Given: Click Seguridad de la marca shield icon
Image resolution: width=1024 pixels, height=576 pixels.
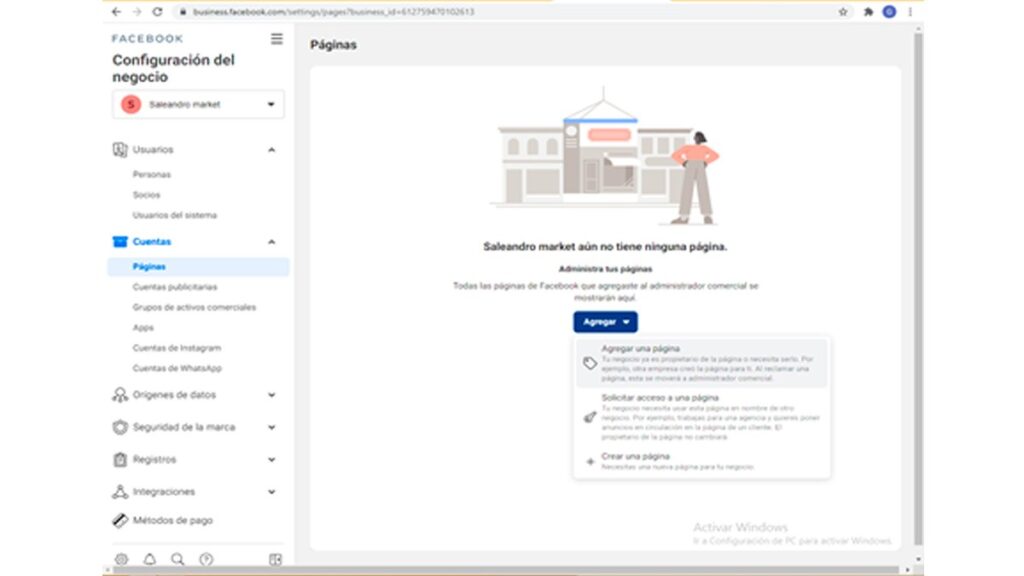Looking at the screenshot, I should (x=120, y=427).
